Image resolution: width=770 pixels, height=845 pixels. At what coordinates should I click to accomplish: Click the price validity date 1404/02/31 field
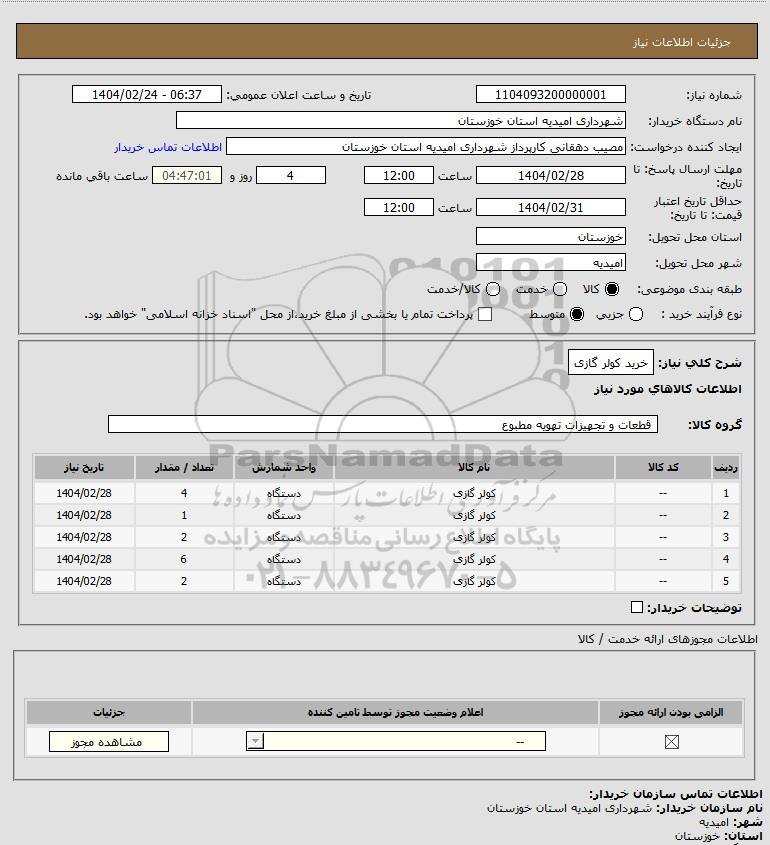(x=551, y=207)
